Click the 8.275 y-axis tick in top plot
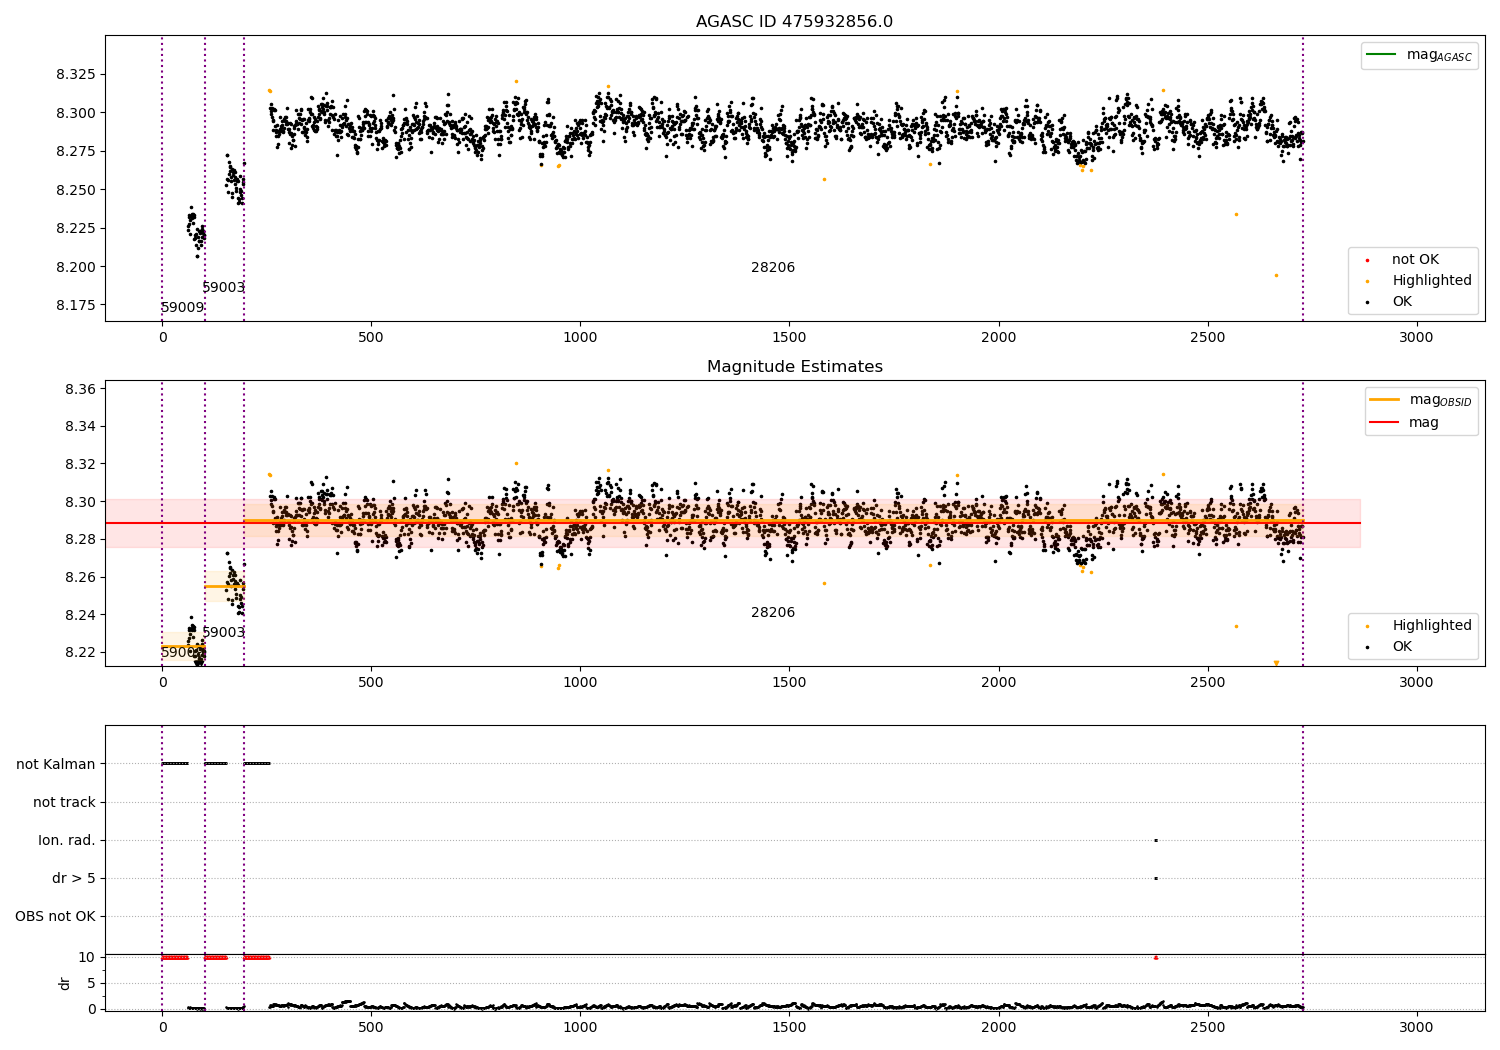 click(76, 152)
